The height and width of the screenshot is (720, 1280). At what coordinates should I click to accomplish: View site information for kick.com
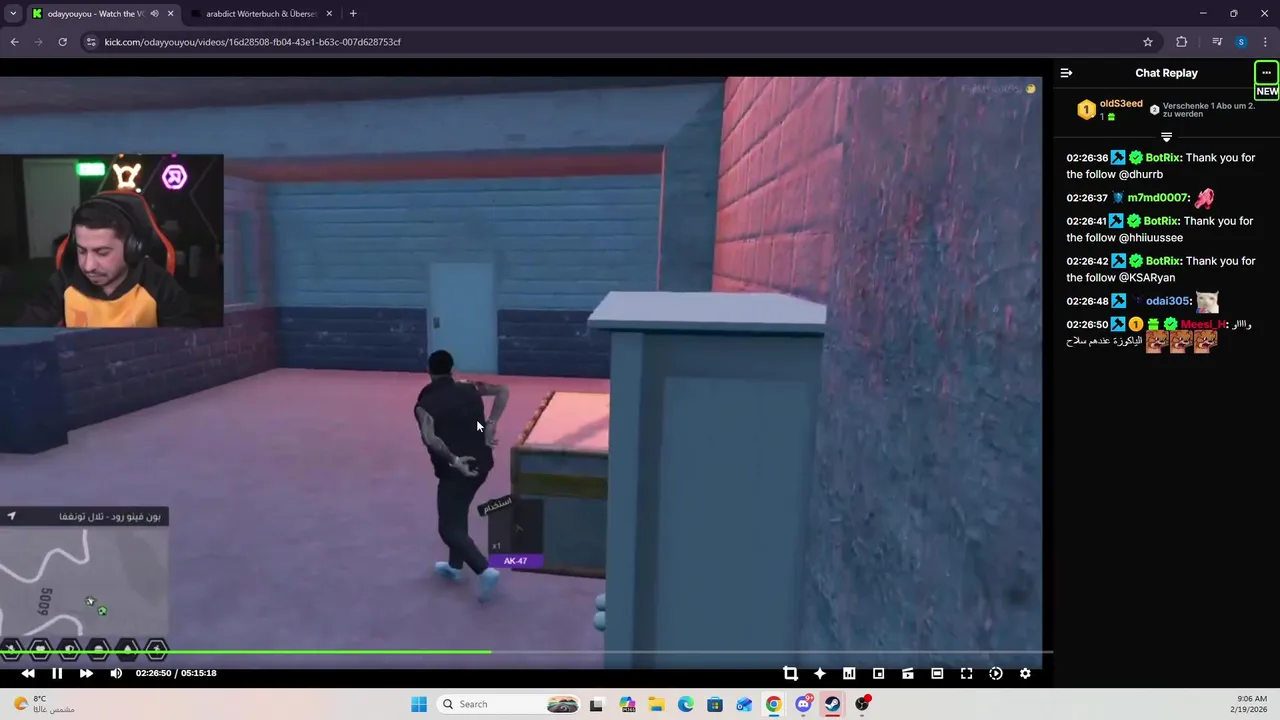[91, 42]
